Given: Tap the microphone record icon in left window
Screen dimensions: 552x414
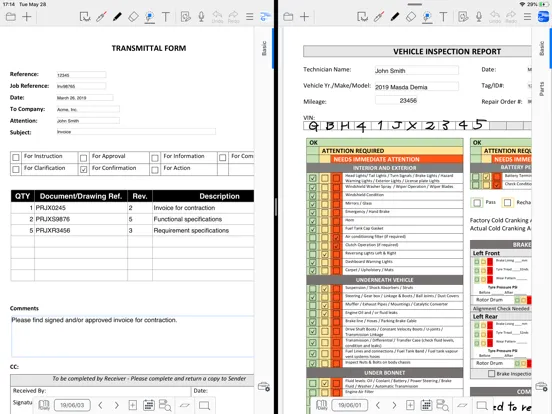Looking at the screenshot, I should click(x=201, y=17).
